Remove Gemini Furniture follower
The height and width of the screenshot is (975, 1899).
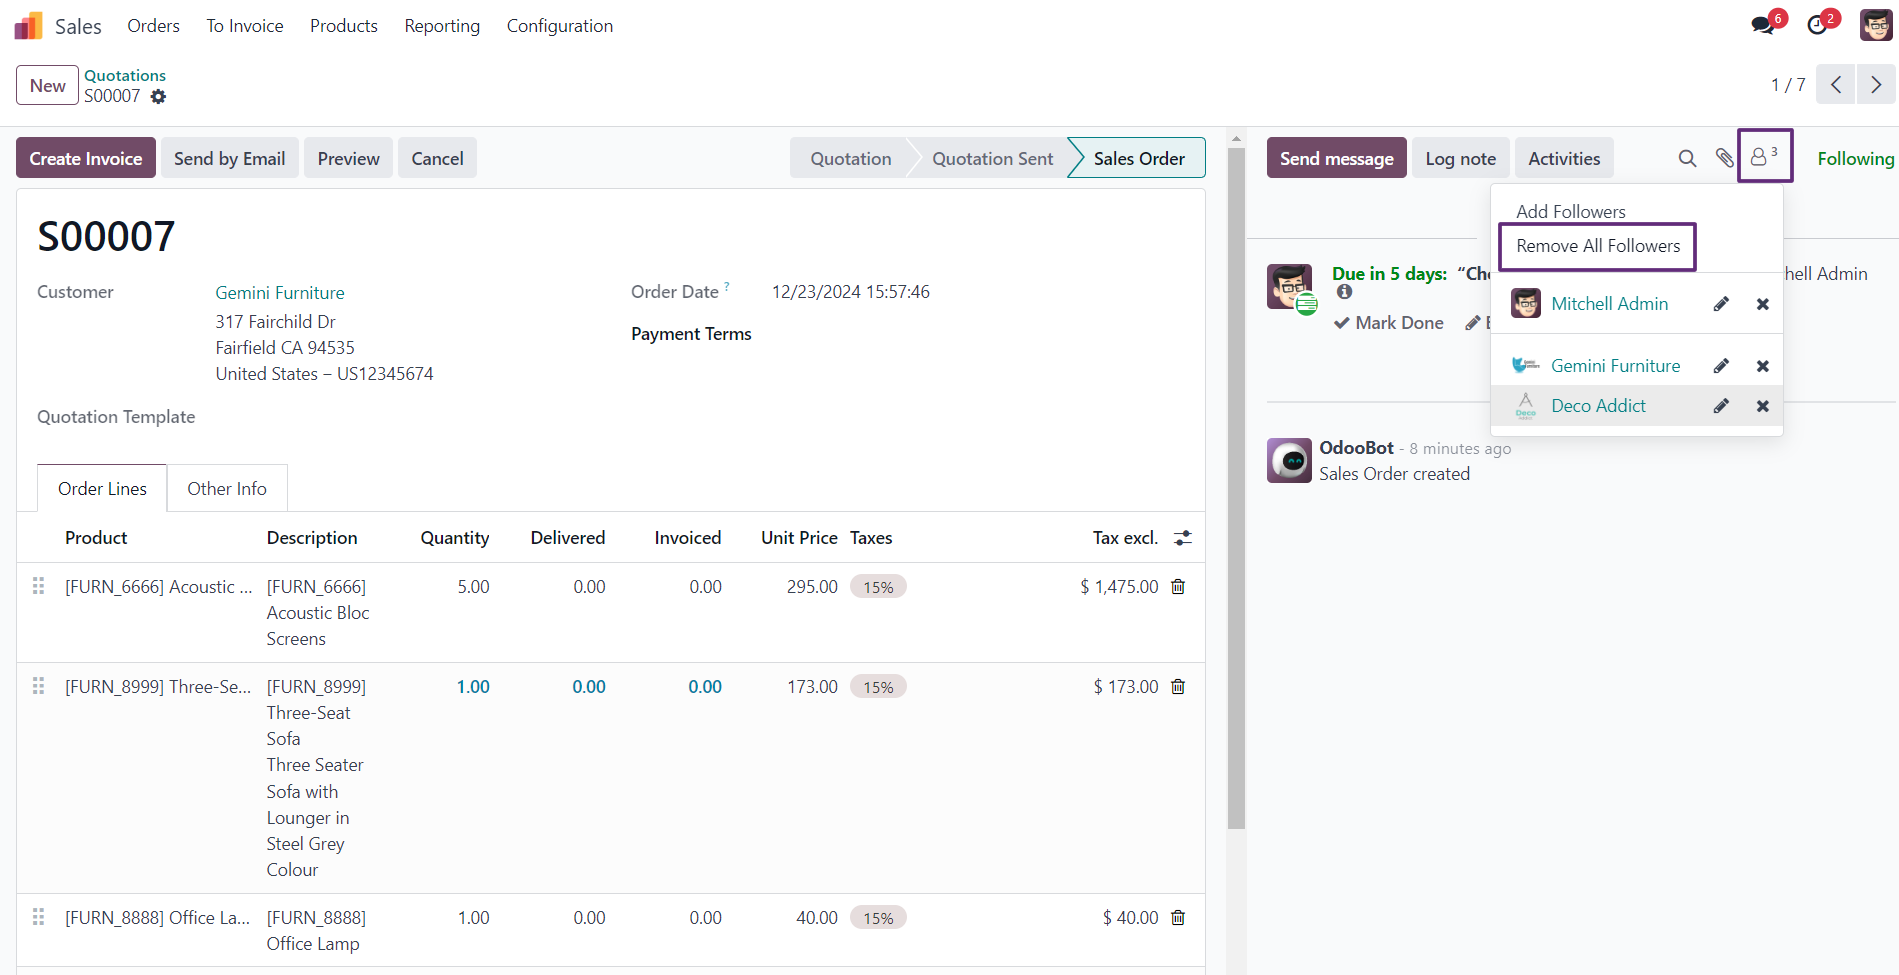point(1763,366)
